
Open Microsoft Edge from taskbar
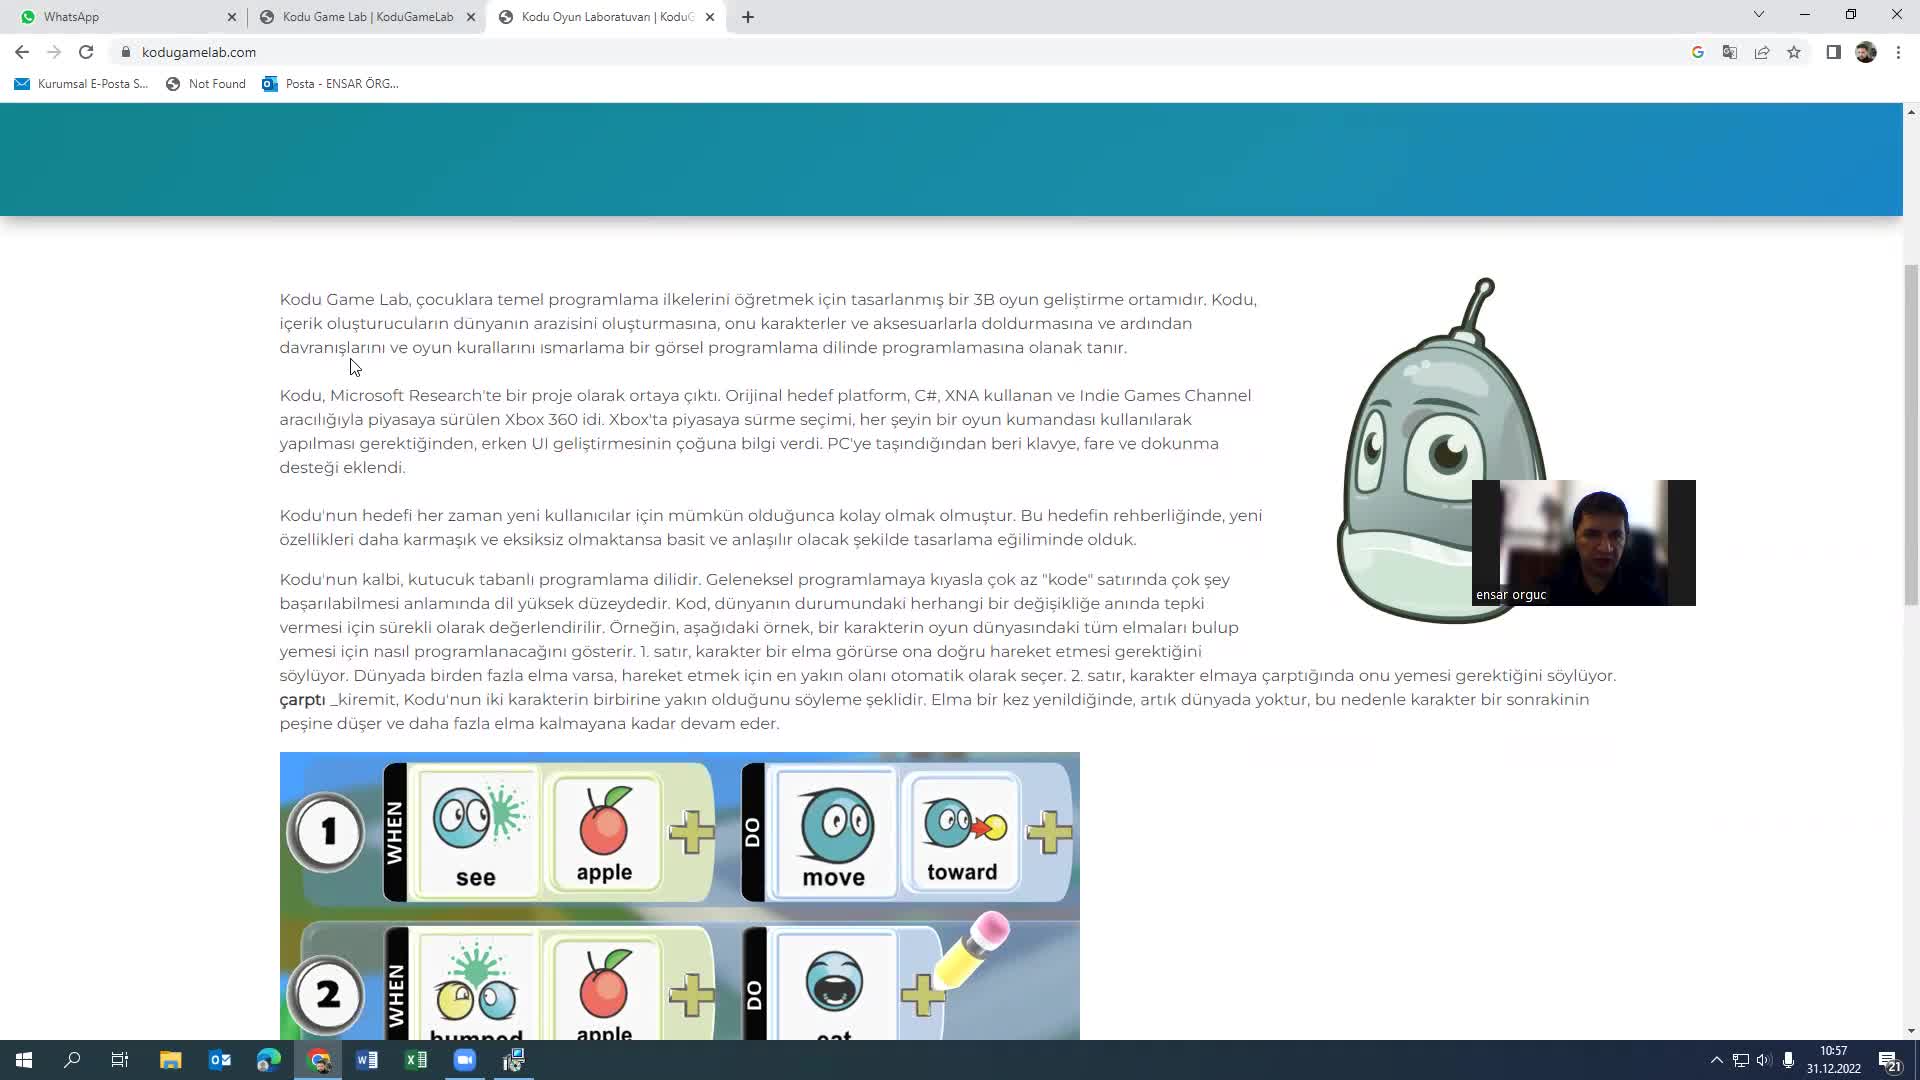[x=269, y=1060]
